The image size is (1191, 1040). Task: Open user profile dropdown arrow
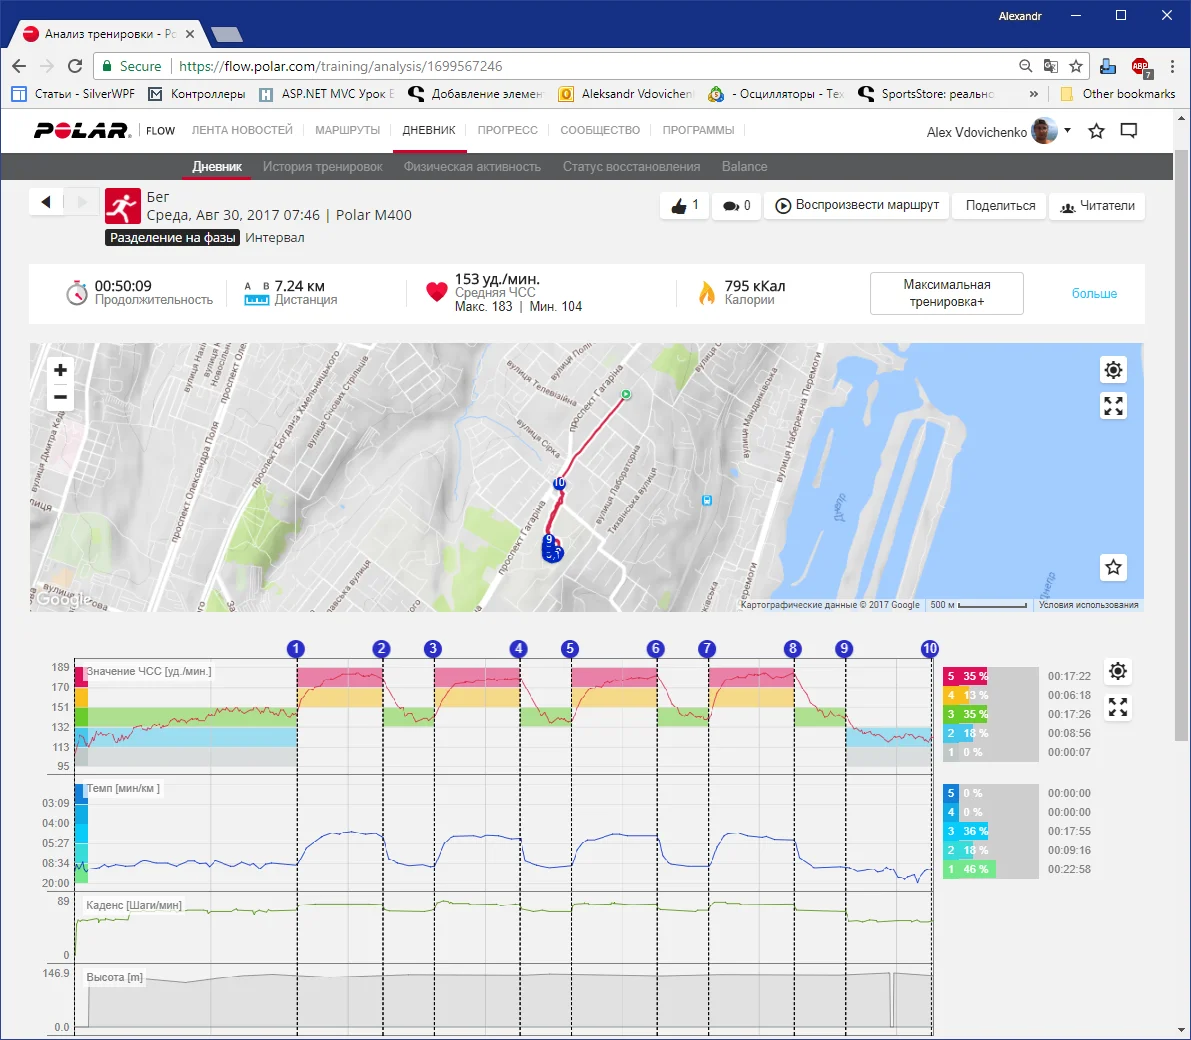tap(1067, 131)
